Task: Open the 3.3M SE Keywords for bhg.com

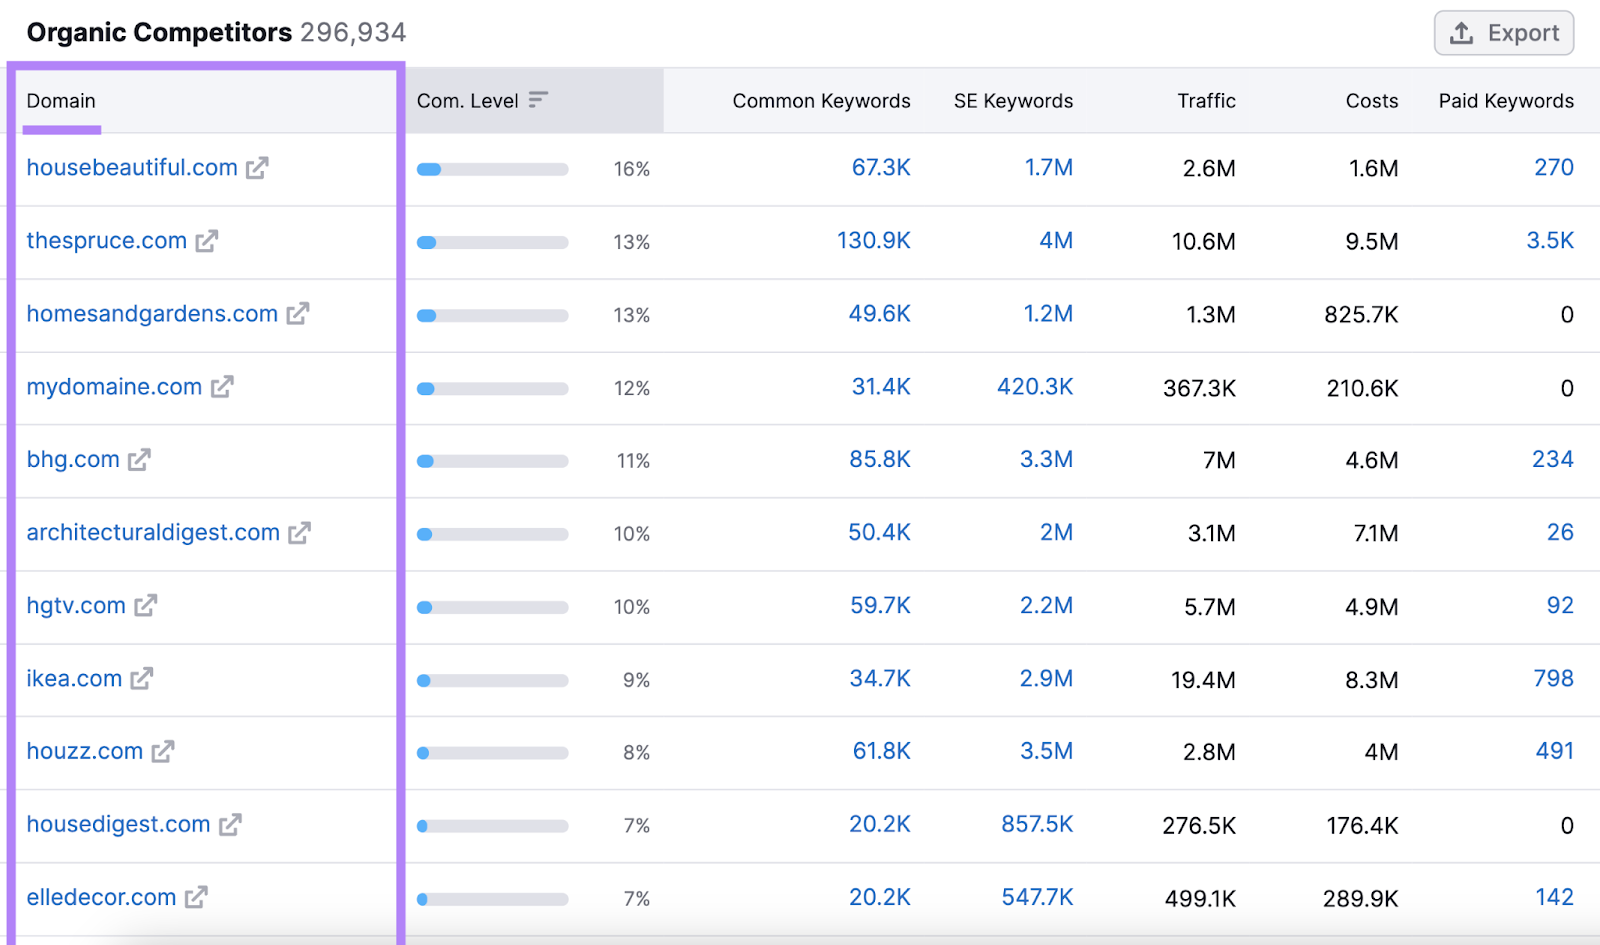Action: click(1046, 460)
